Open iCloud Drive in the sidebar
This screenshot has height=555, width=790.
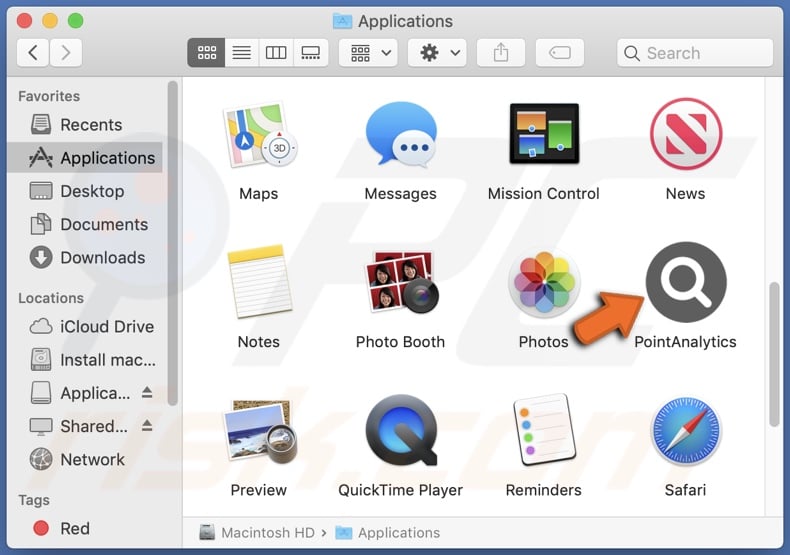pyautogui.click(x=85, y=326)
